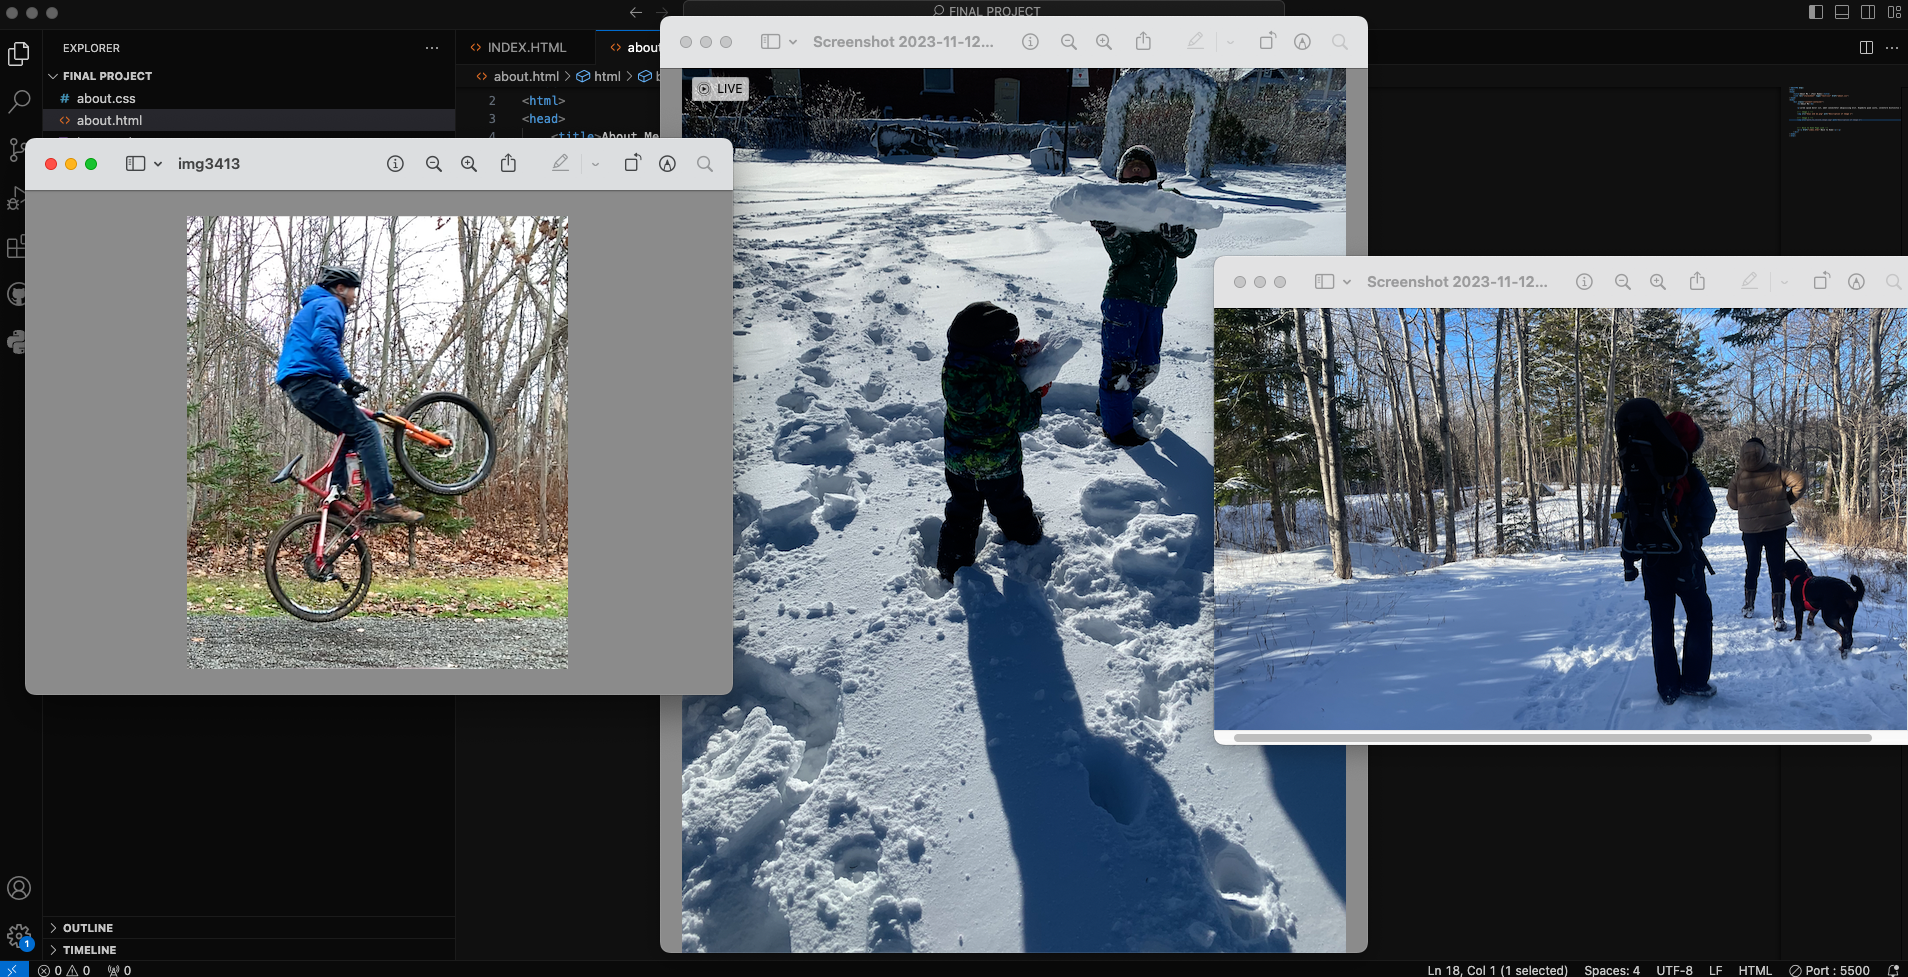Click horizontal scrollbar in right Preview window
This screenshot has height=977, width=1908.
click(x=1552, y=738)
